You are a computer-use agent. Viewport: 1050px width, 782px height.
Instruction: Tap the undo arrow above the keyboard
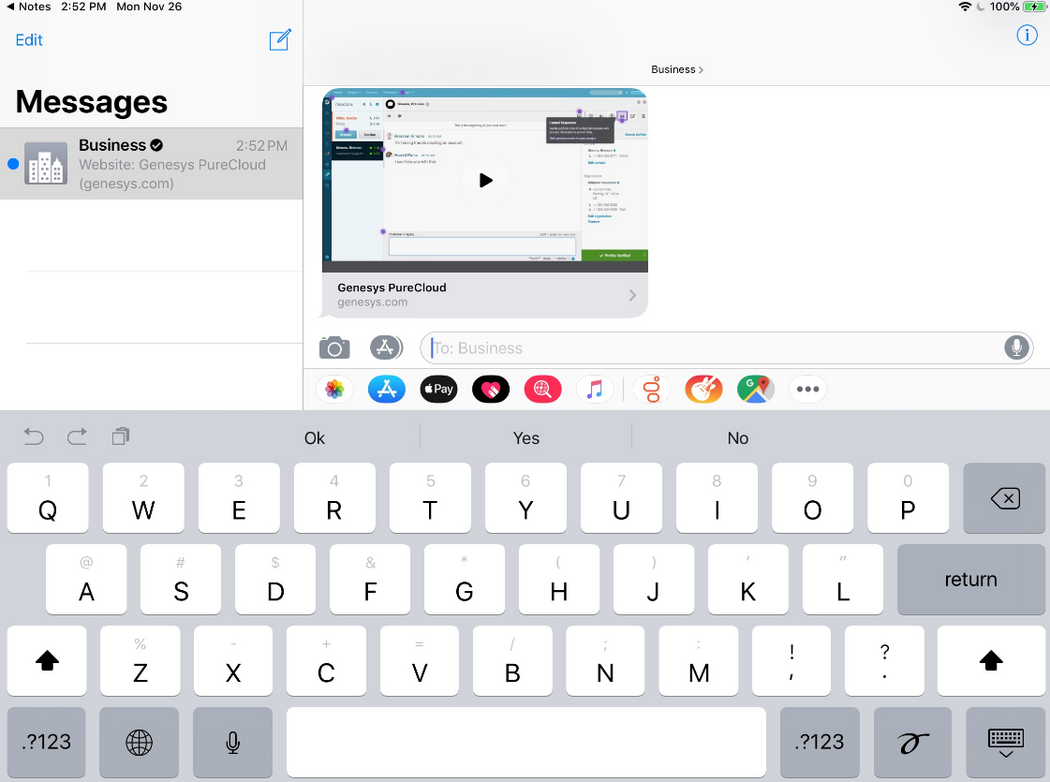pos(33,437)
